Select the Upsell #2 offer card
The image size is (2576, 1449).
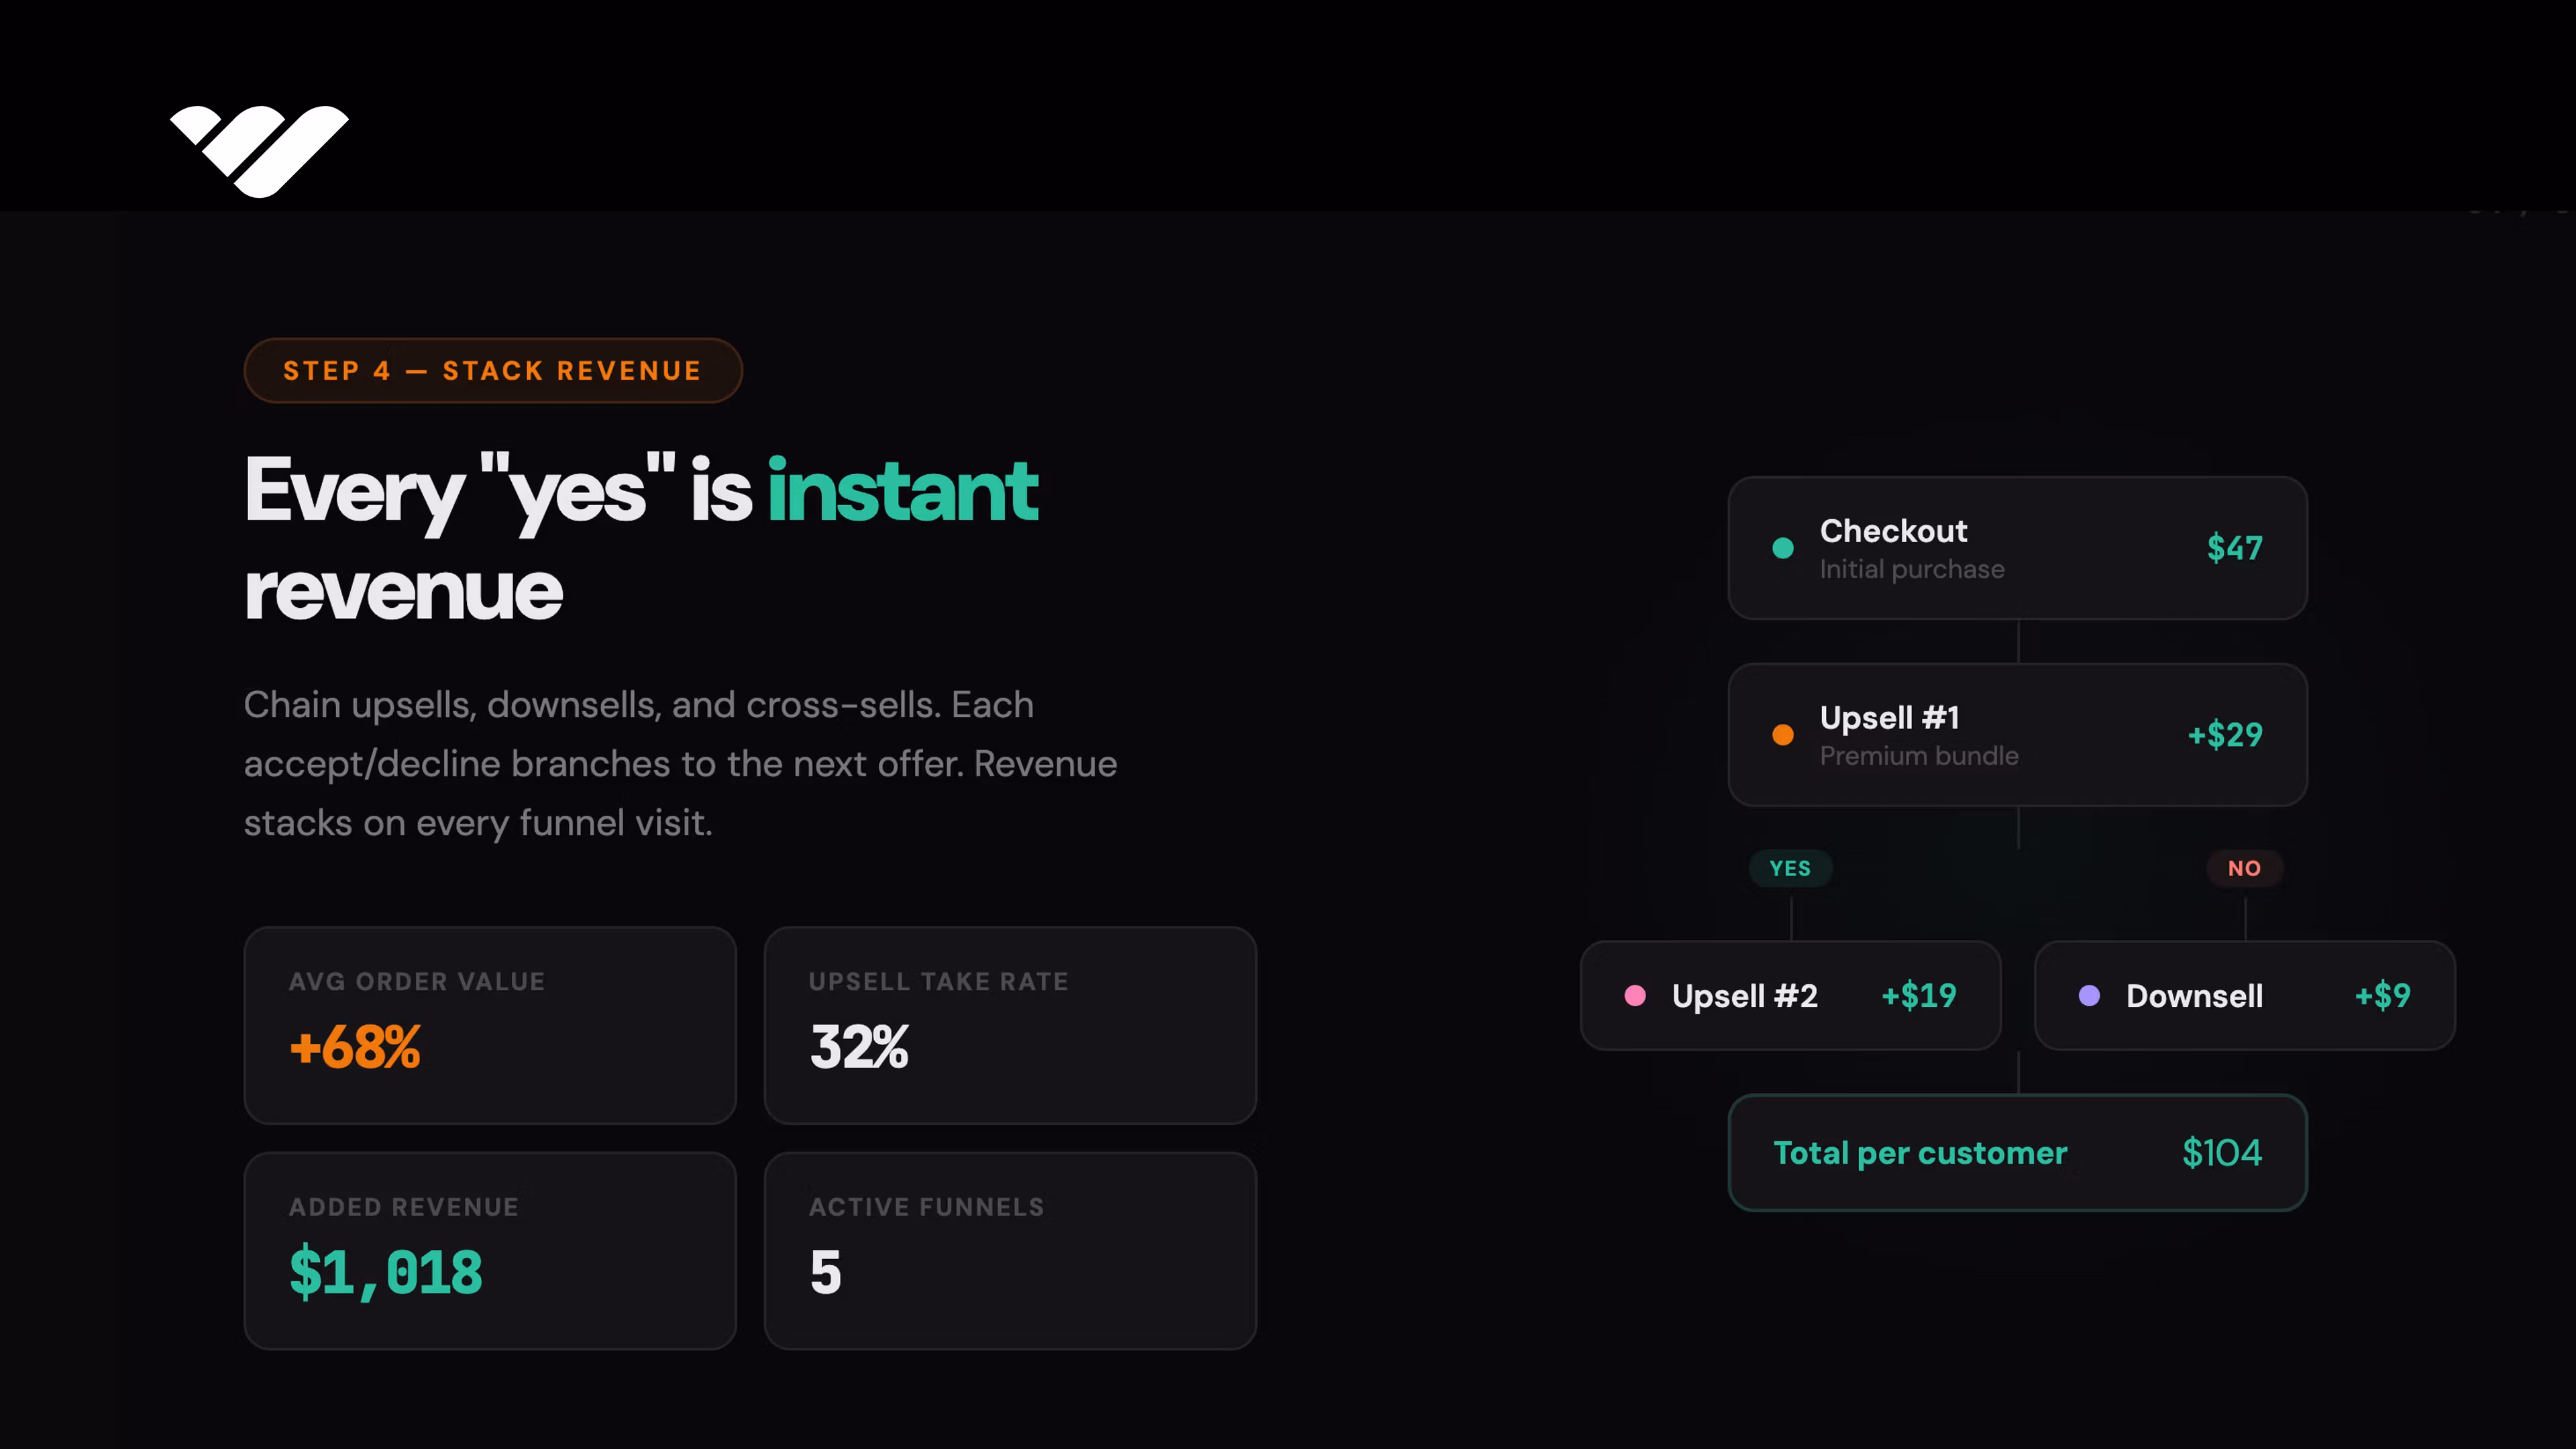[1790, 995]
